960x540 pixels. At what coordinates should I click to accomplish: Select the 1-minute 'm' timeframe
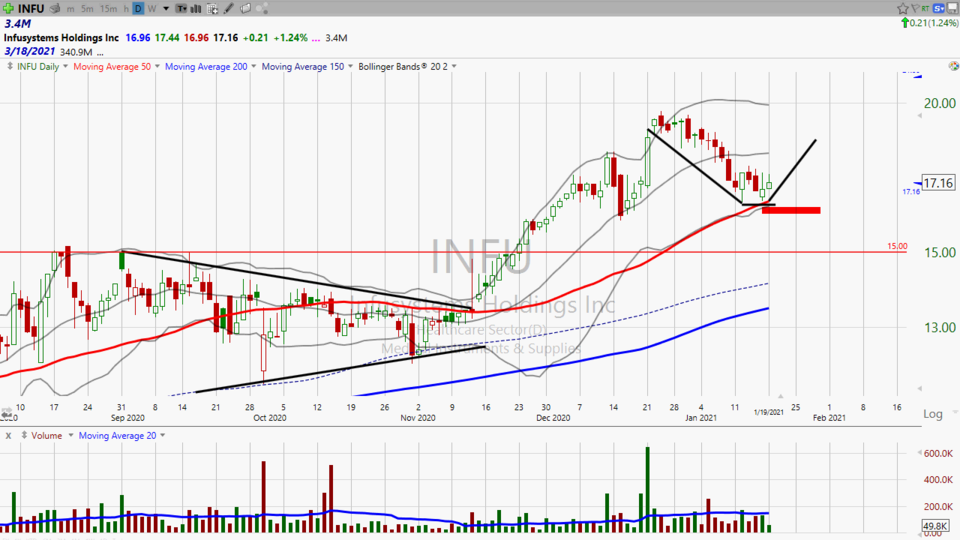71,9
